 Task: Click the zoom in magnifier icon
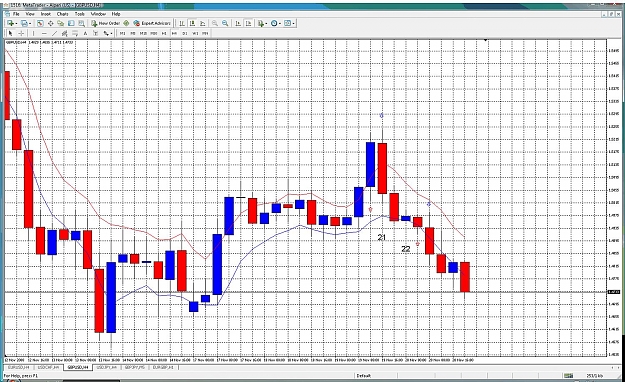coord(215,23)
